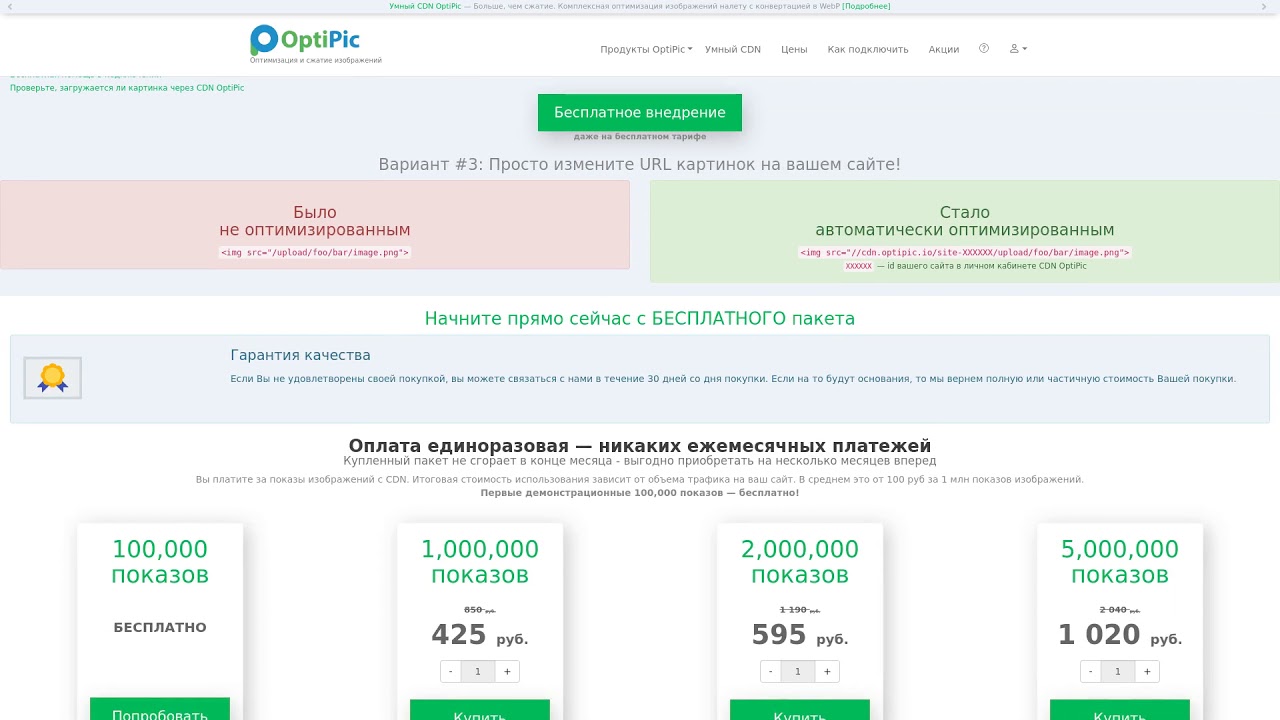
Task: Decrease quantity for the 595 руб. package
Action: (771, 671)
